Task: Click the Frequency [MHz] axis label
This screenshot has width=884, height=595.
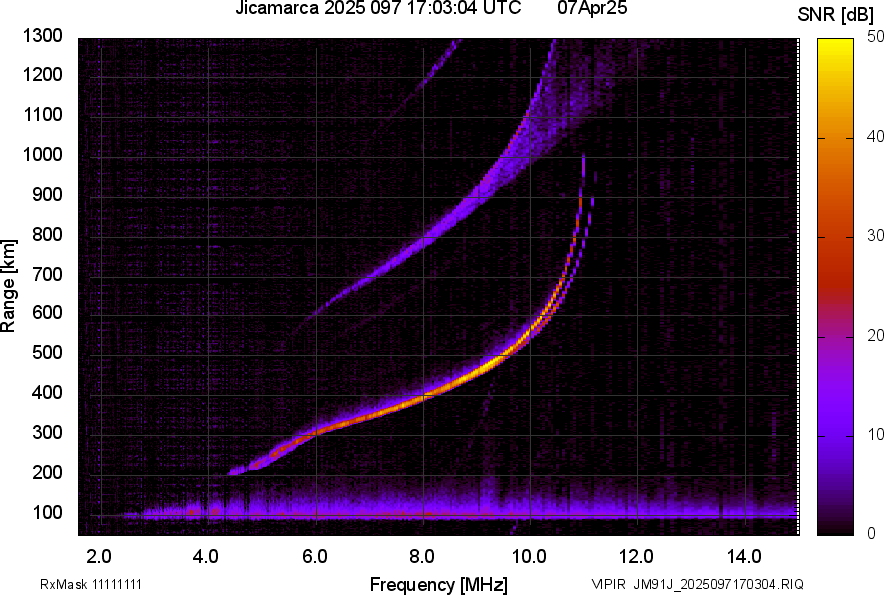Action: pos(439,584)
